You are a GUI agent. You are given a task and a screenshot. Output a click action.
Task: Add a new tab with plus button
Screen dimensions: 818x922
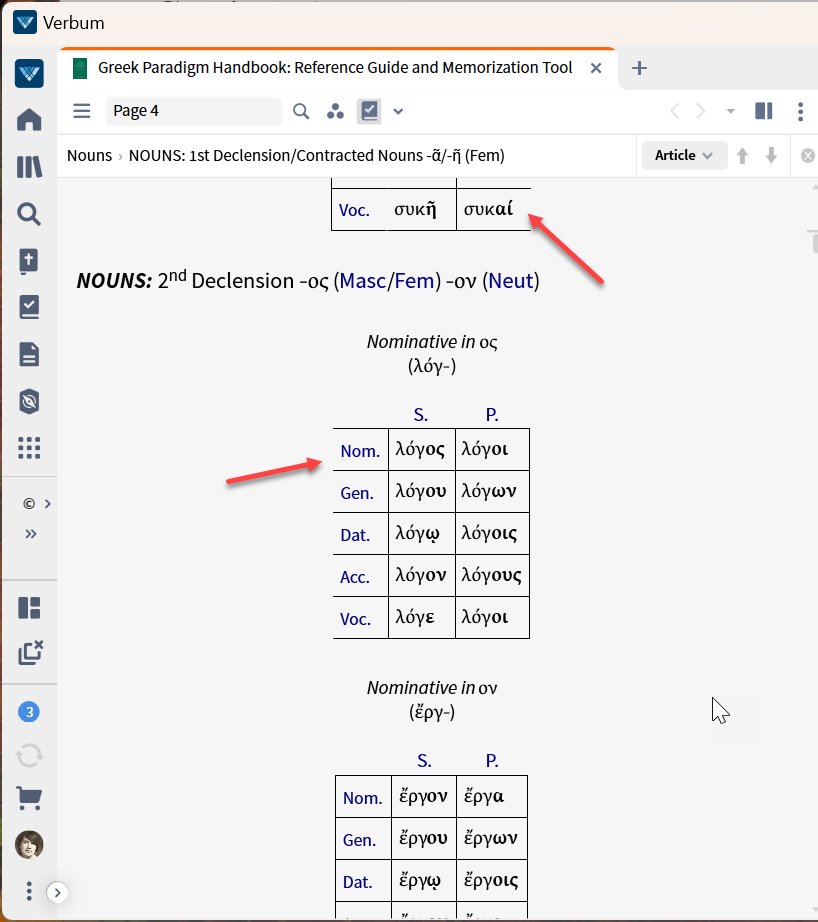coord(639,68)
